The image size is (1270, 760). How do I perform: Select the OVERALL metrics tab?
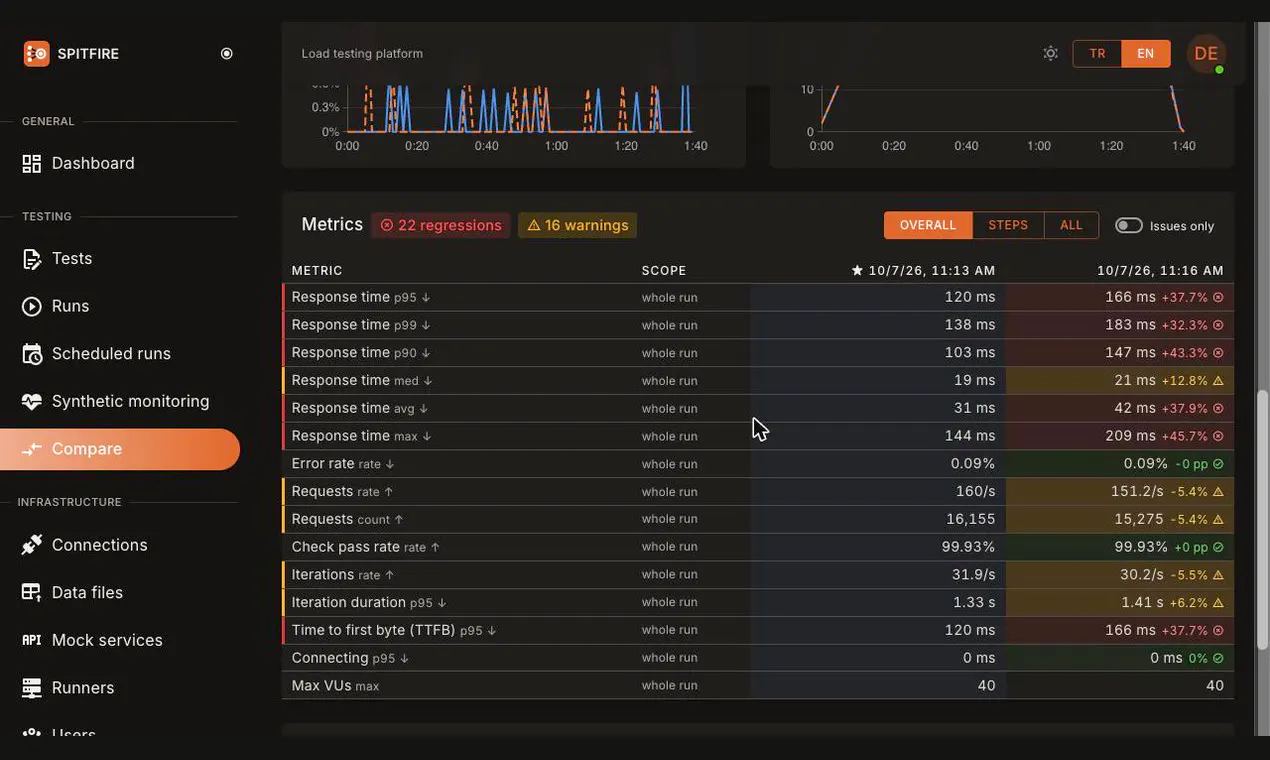(x=928, y=225)
